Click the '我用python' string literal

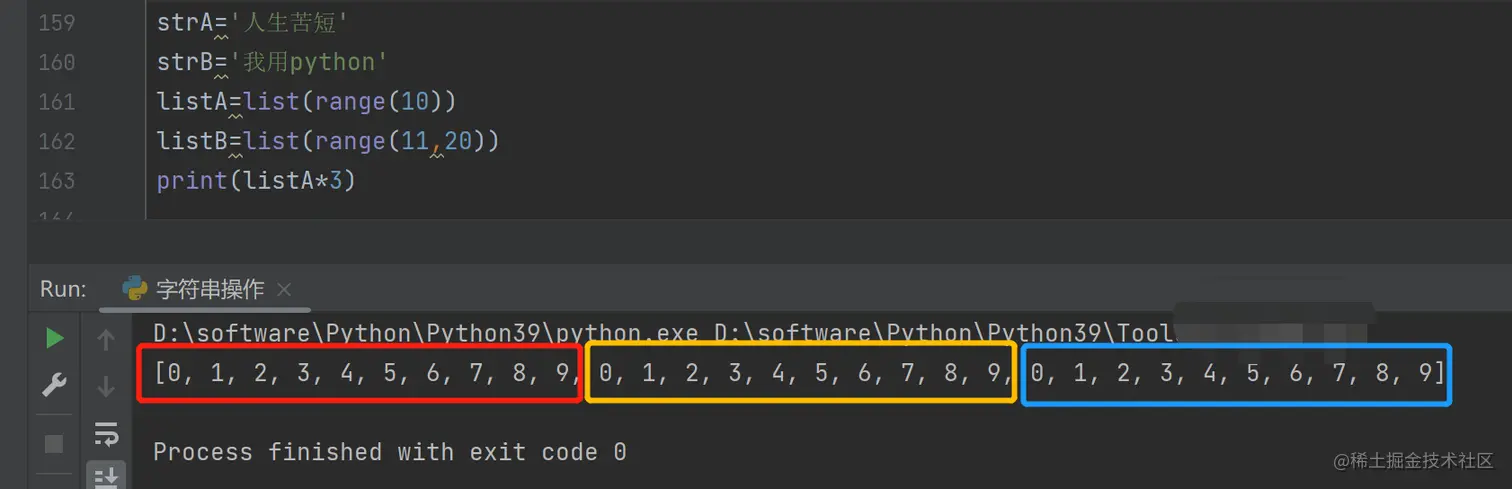[309, 62]
